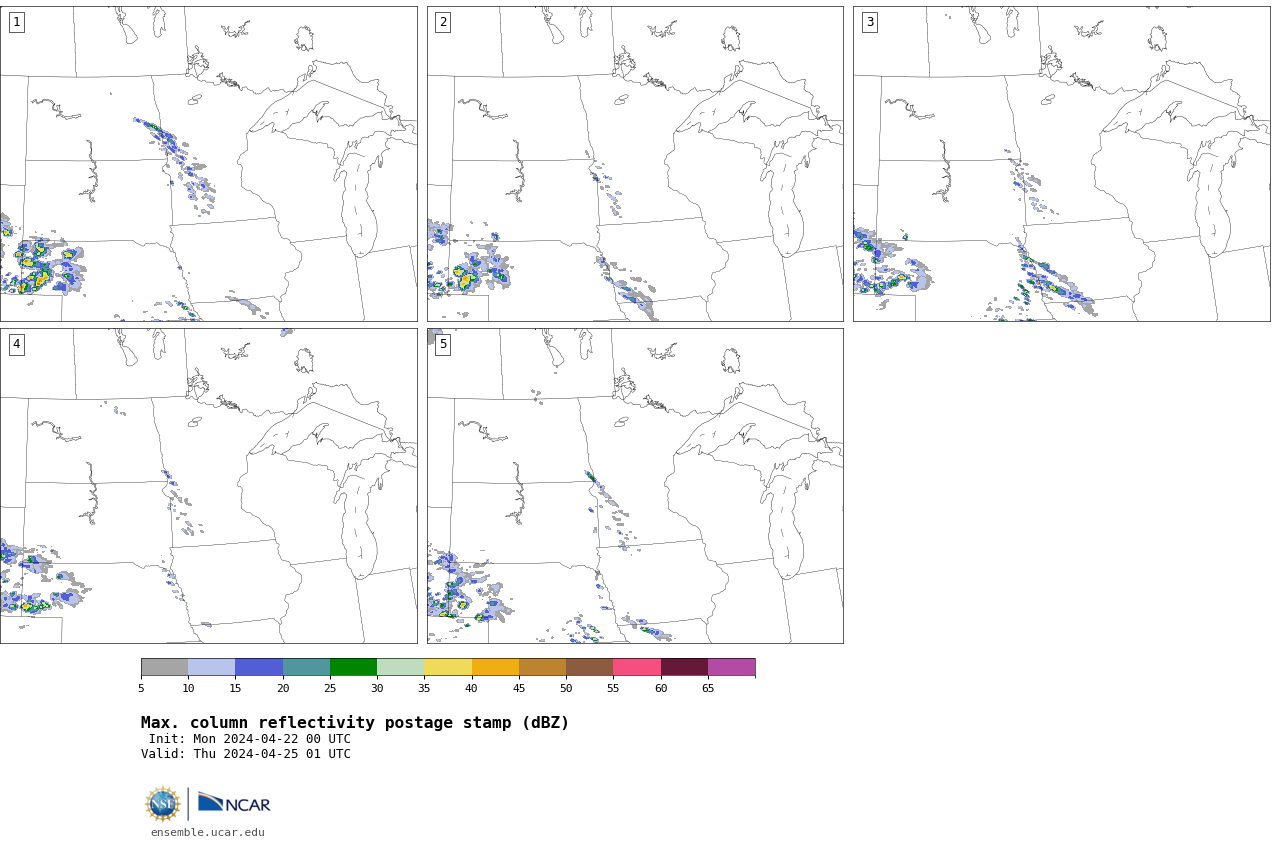Click the panel number label 4

(x=16, y=344)
